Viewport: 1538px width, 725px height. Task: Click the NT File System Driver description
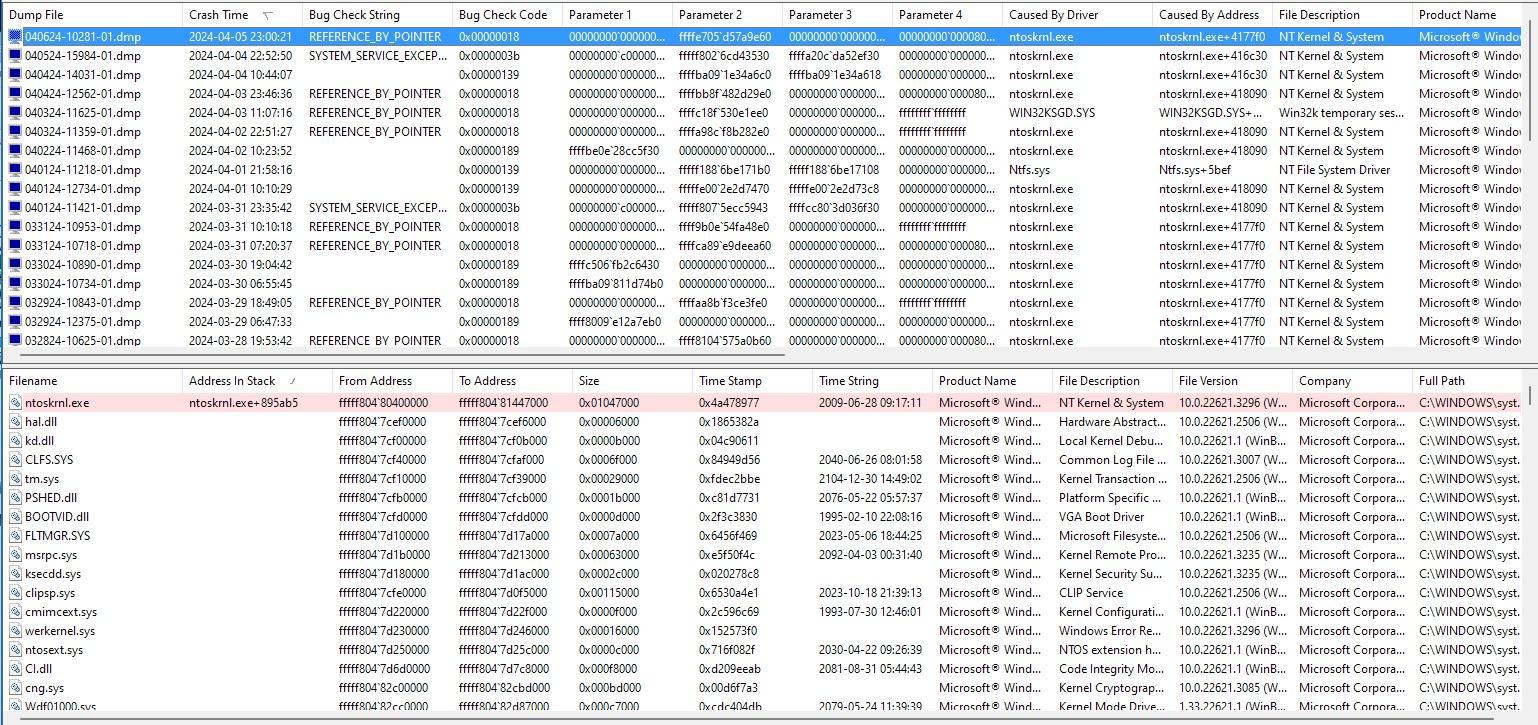[1334, 169]
